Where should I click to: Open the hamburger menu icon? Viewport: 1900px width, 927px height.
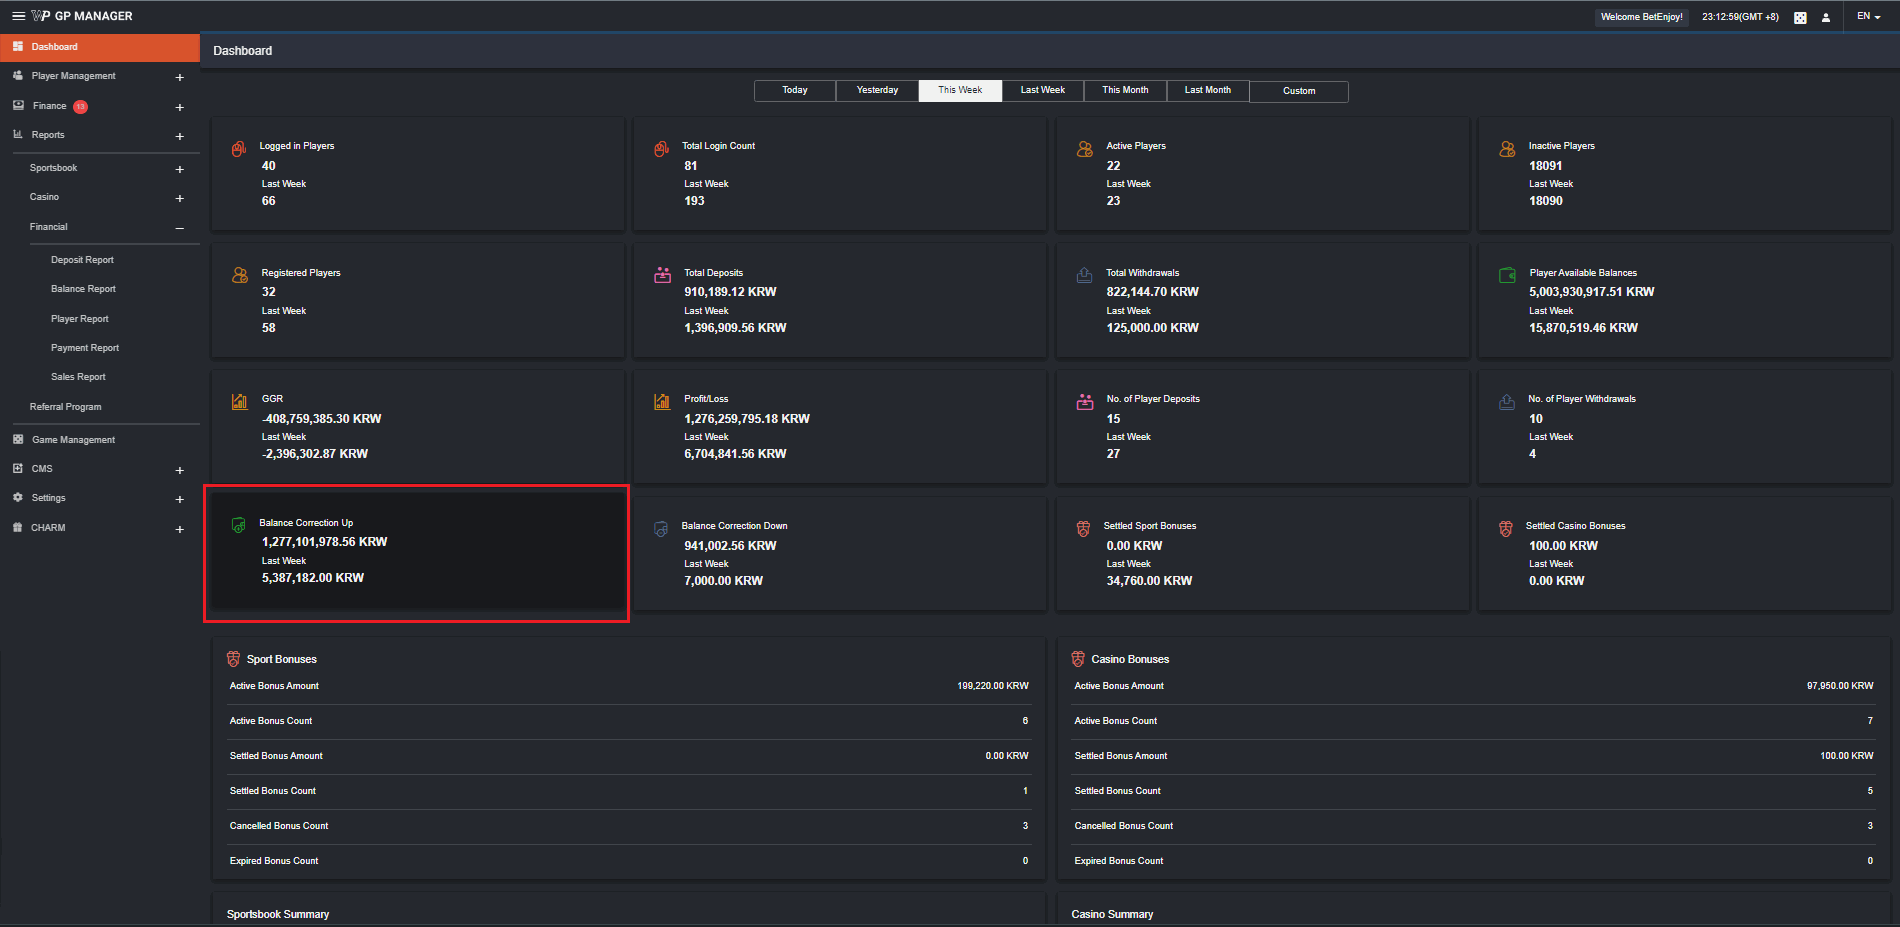pos(18,16)
